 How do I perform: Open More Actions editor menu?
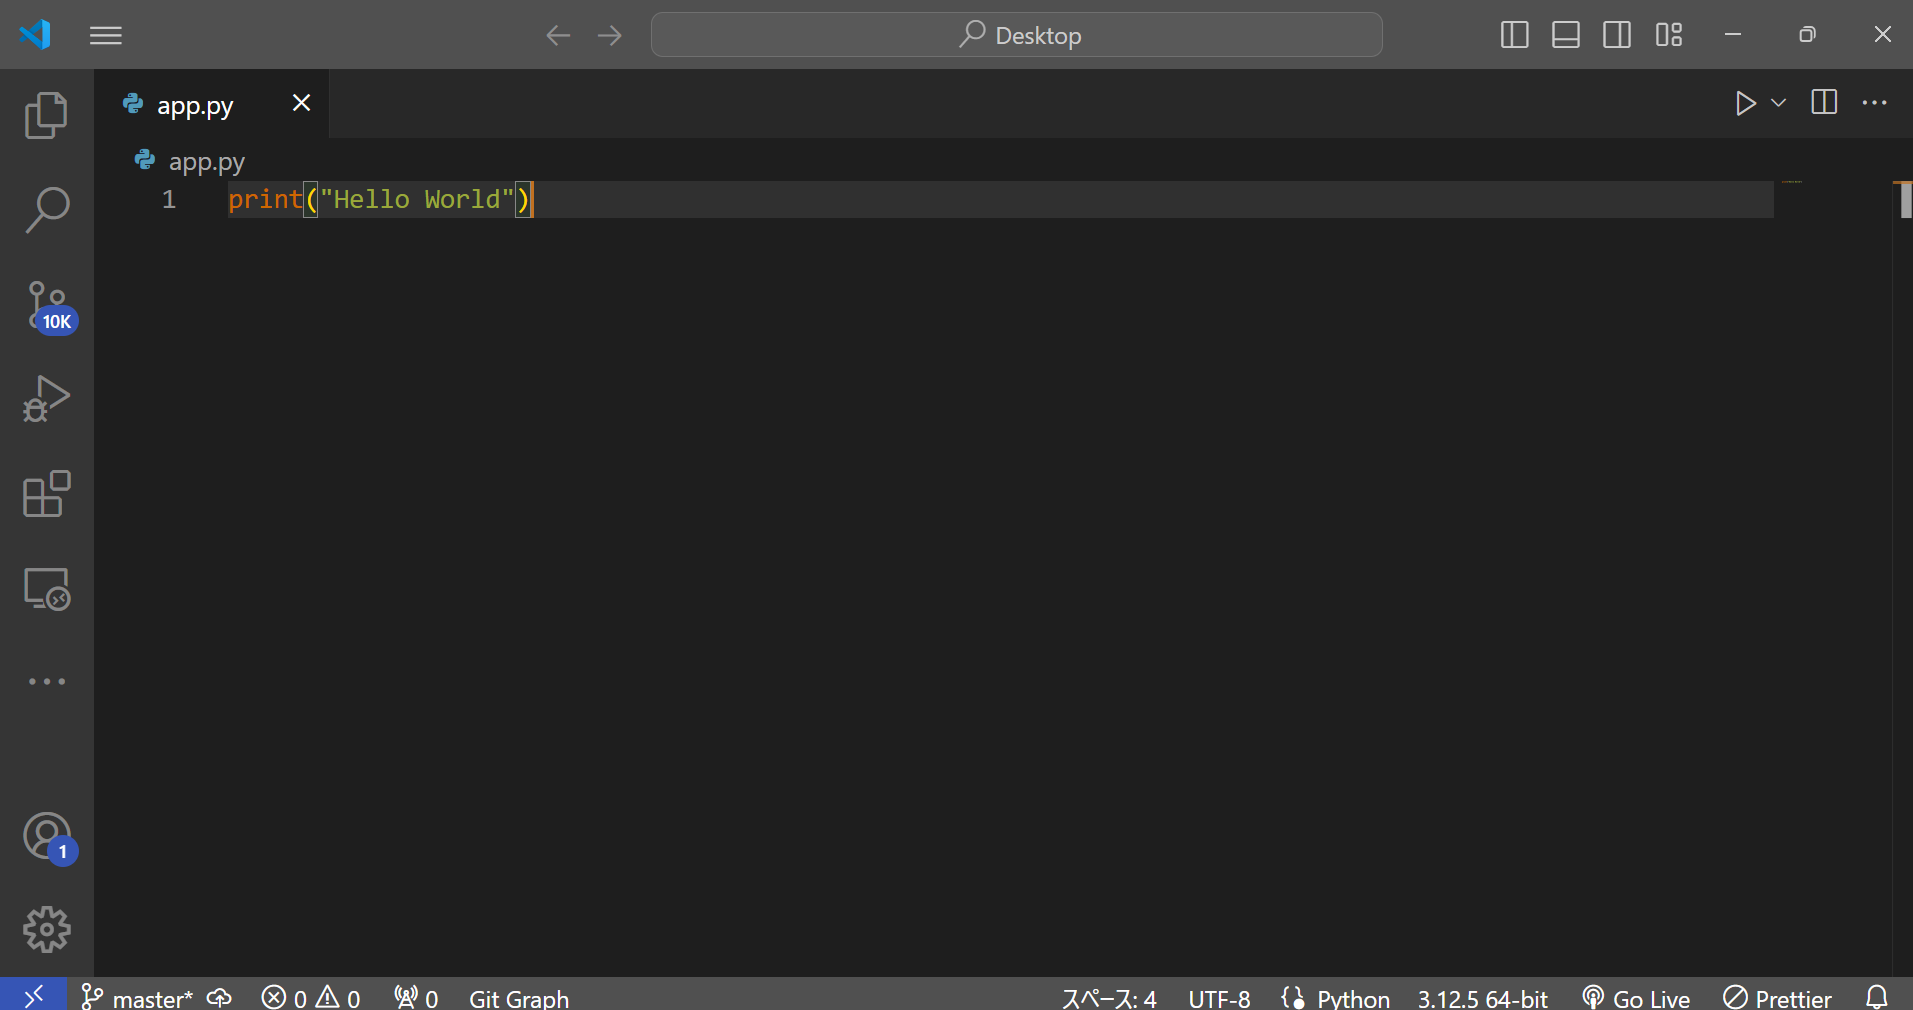(x=1876, y=102)
